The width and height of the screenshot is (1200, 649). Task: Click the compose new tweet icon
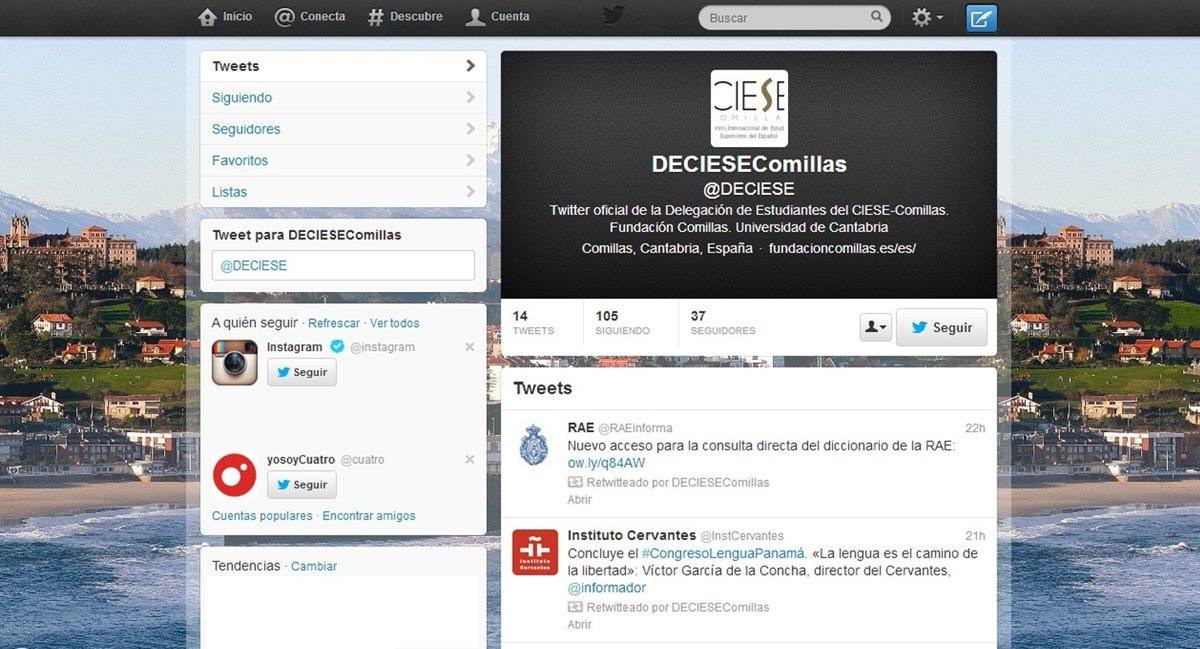tap(981, 18)
